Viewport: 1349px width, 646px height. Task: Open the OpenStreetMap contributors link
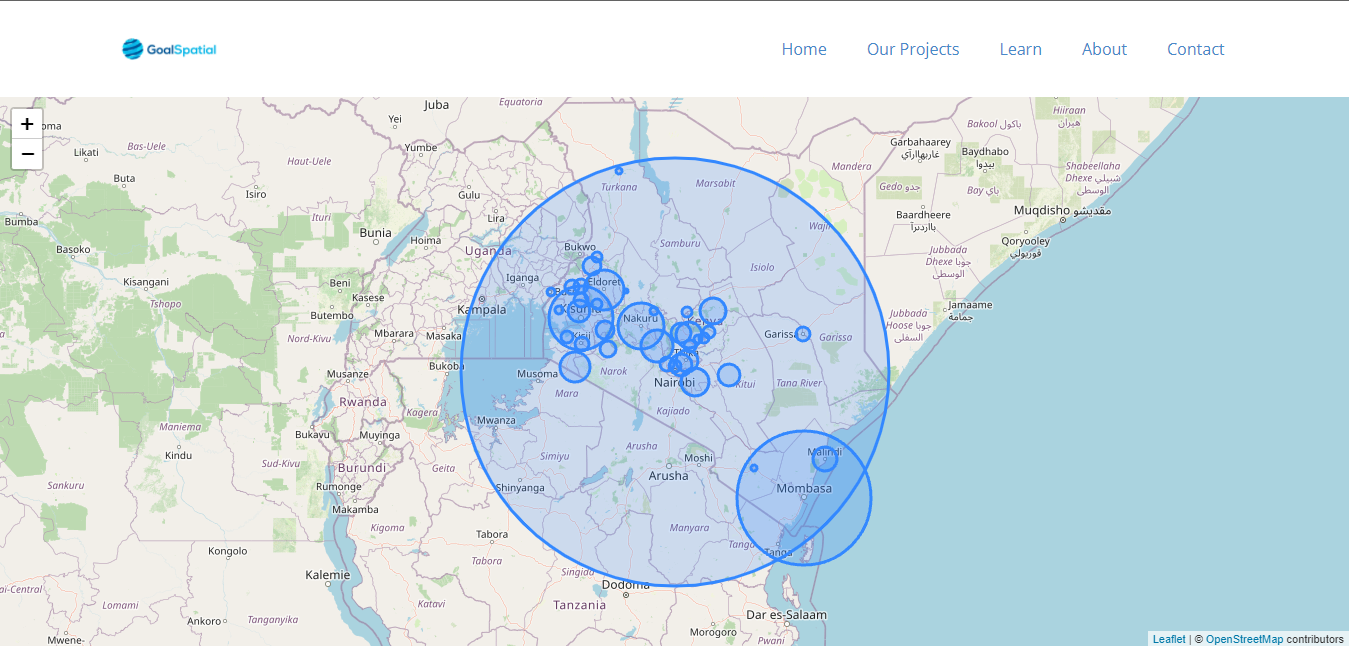pos(1243,638)
